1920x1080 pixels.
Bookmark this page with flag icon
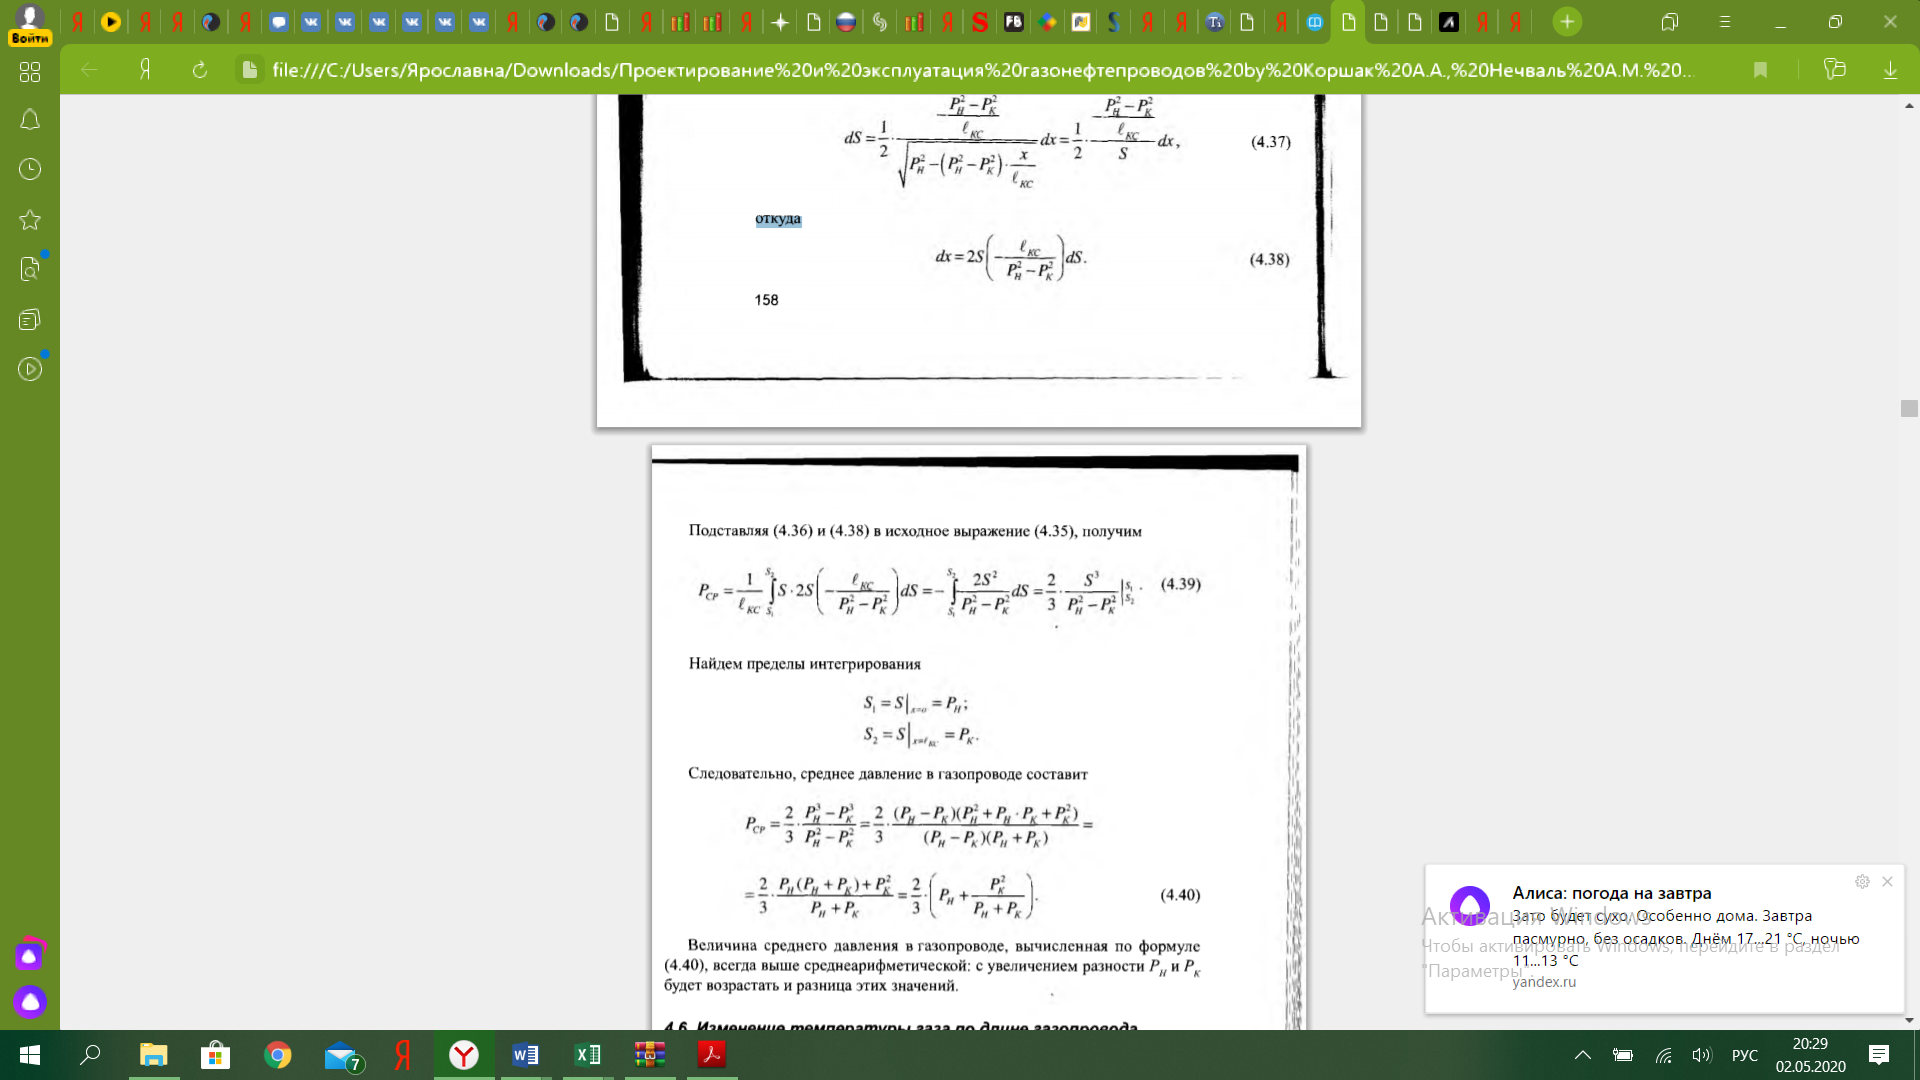[x=1760, y=70]
